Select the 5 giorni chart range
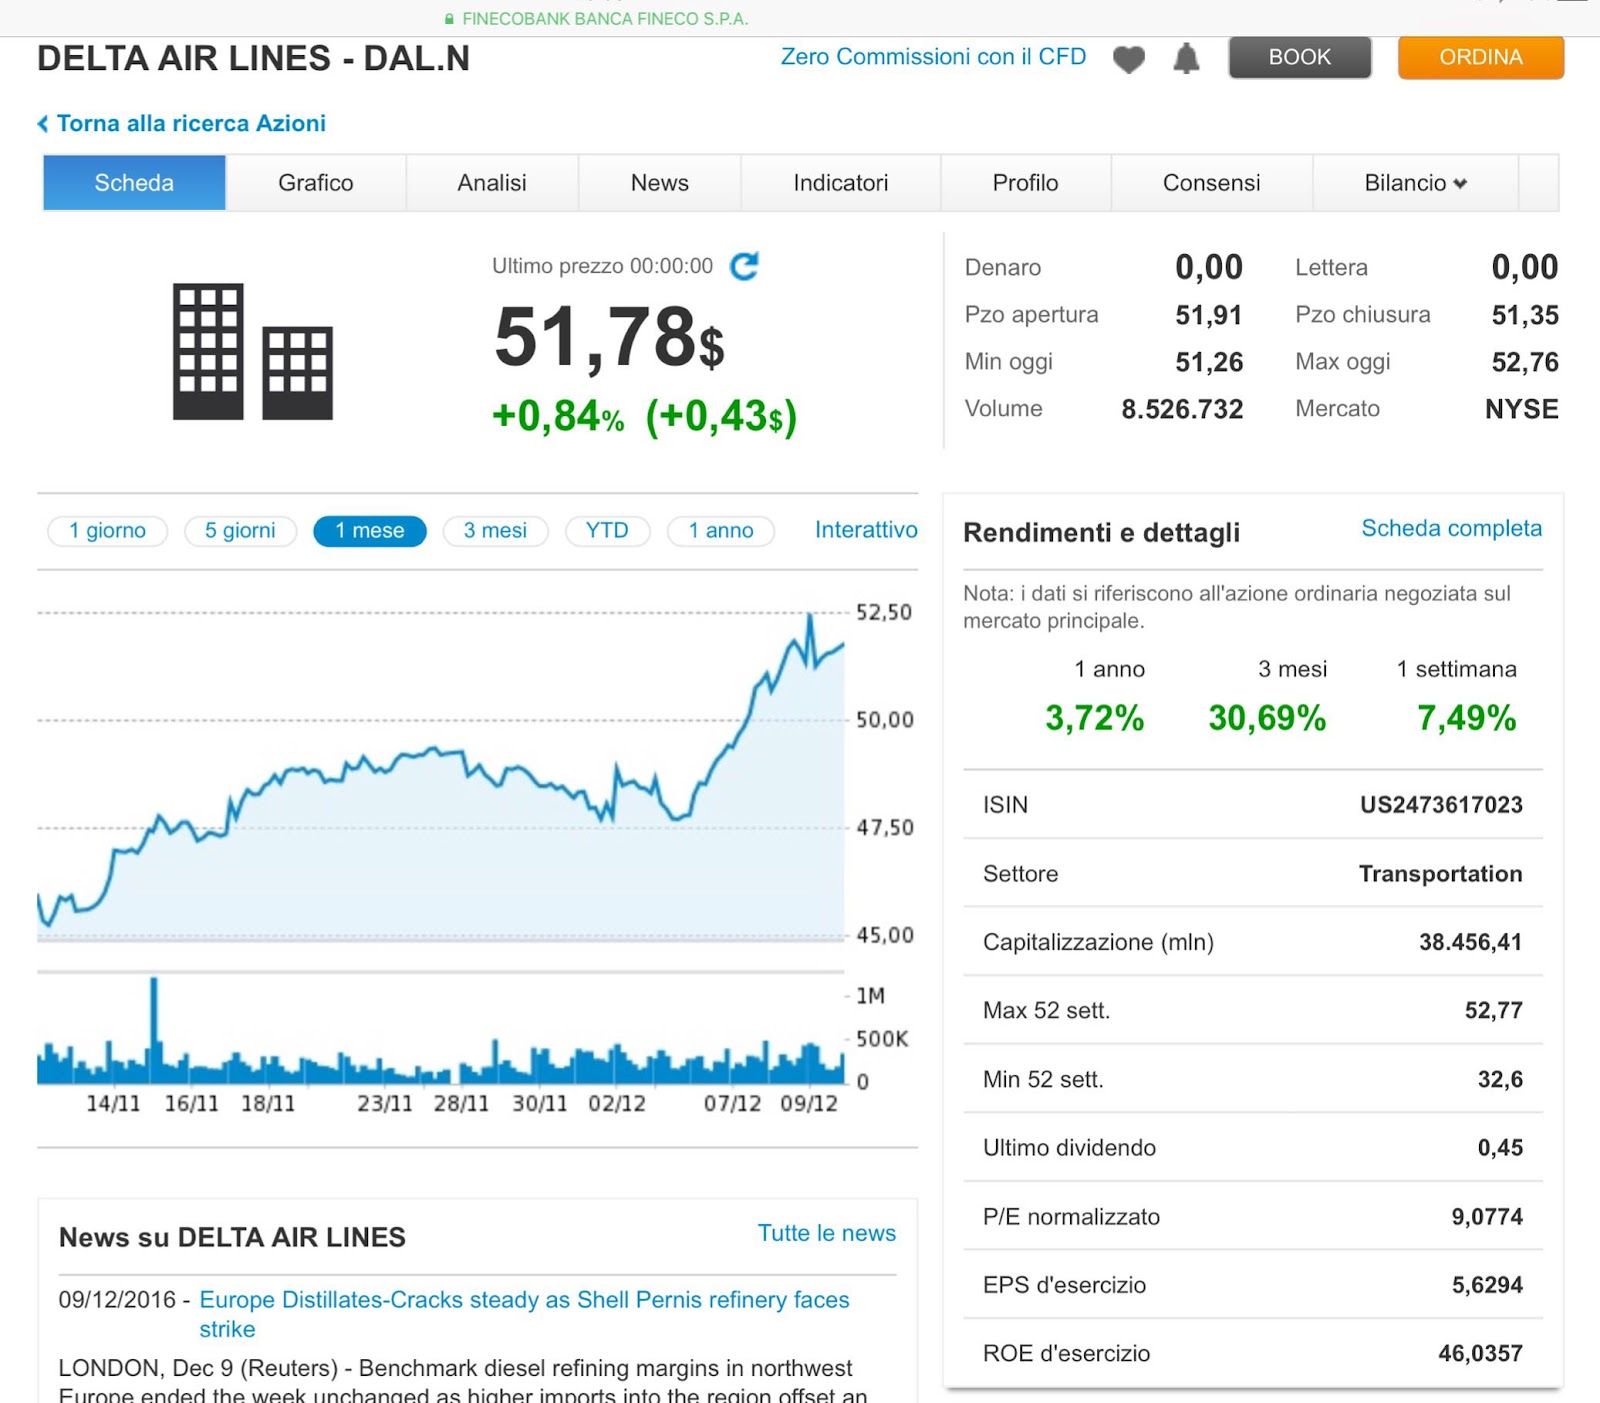The height and width of the screenshot is (1403, 1600). [240, 531]
